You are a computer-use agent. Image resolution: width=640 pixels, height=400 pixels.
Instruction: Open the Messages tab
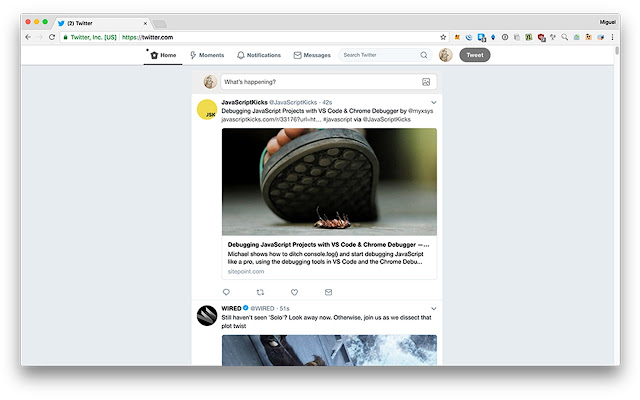312,55
